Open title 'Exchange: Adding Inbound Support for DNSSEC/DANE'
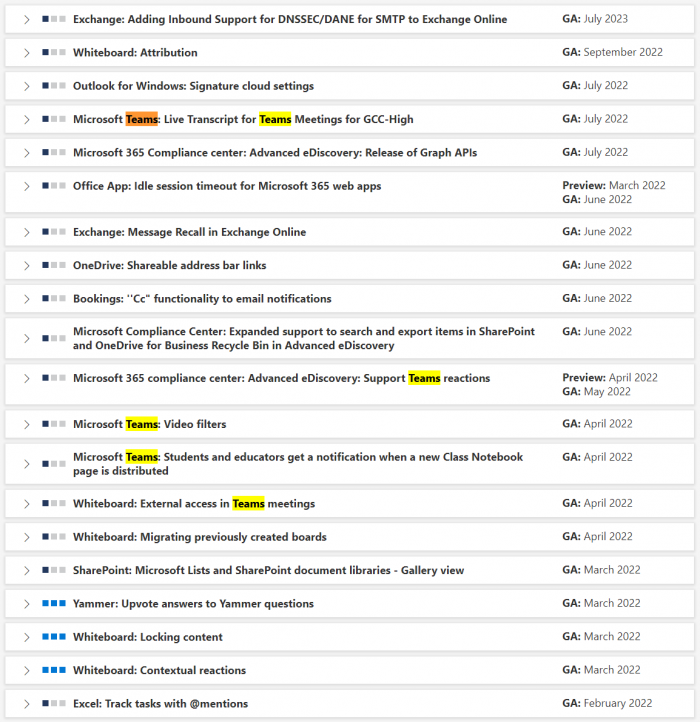This screenshot has height=722, width=700. [x=290, y=19]
